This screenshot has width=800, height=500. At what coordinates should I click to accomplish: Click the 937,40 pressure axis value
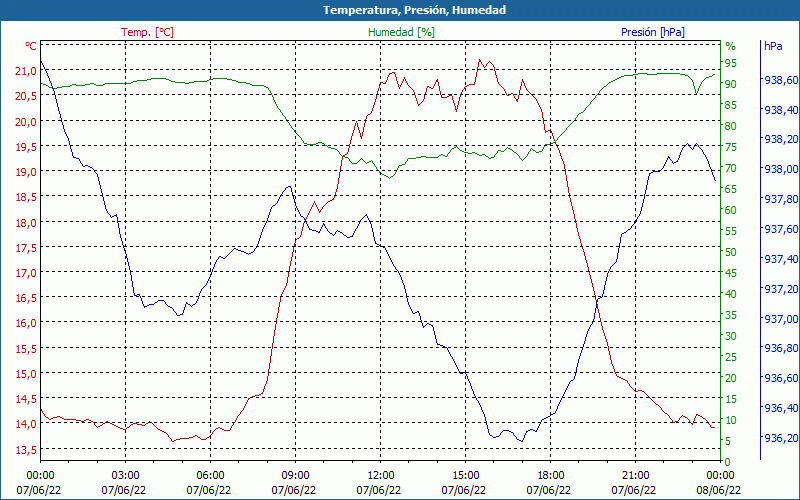(781, 259)
